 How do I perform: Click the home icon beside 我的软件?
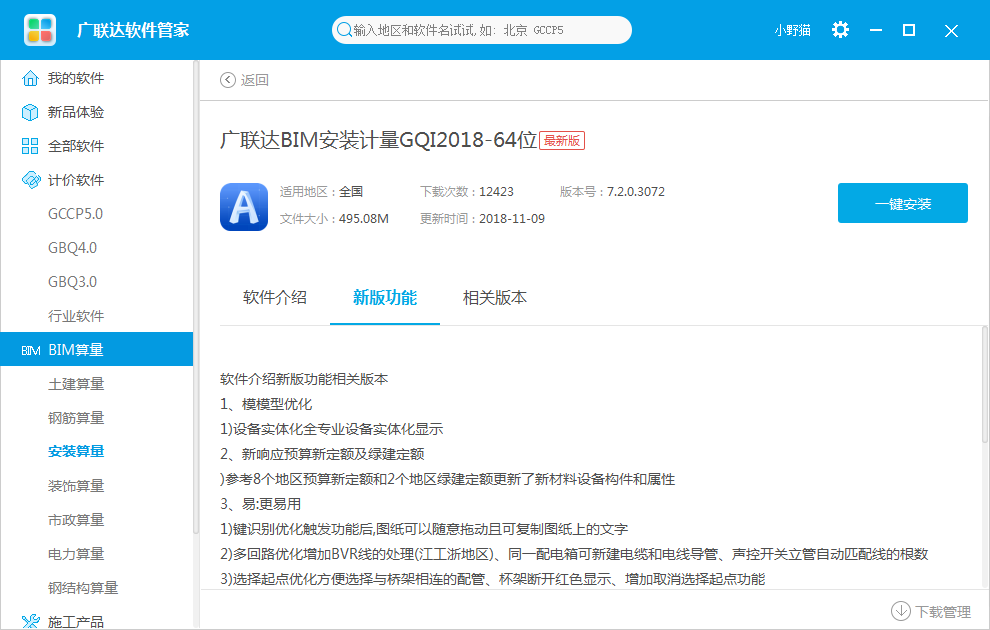[30, 78]
